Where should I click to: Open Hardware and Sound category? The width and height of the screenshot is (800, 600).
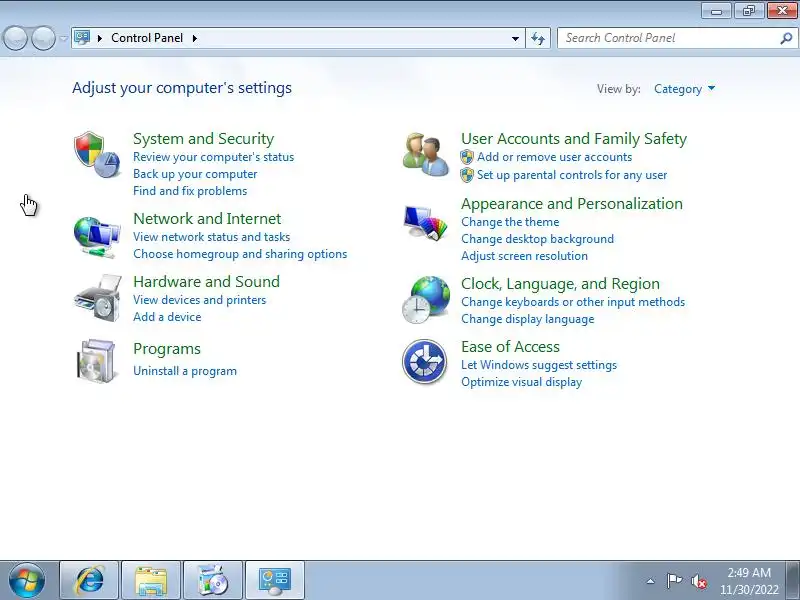coord(207,282)
